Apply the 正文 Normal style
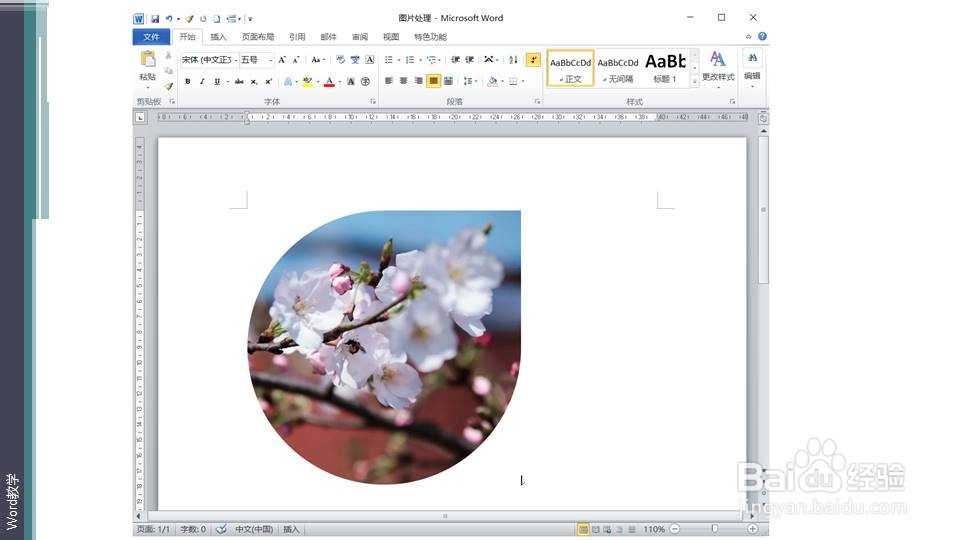960x540 pixels. (570, 68)
